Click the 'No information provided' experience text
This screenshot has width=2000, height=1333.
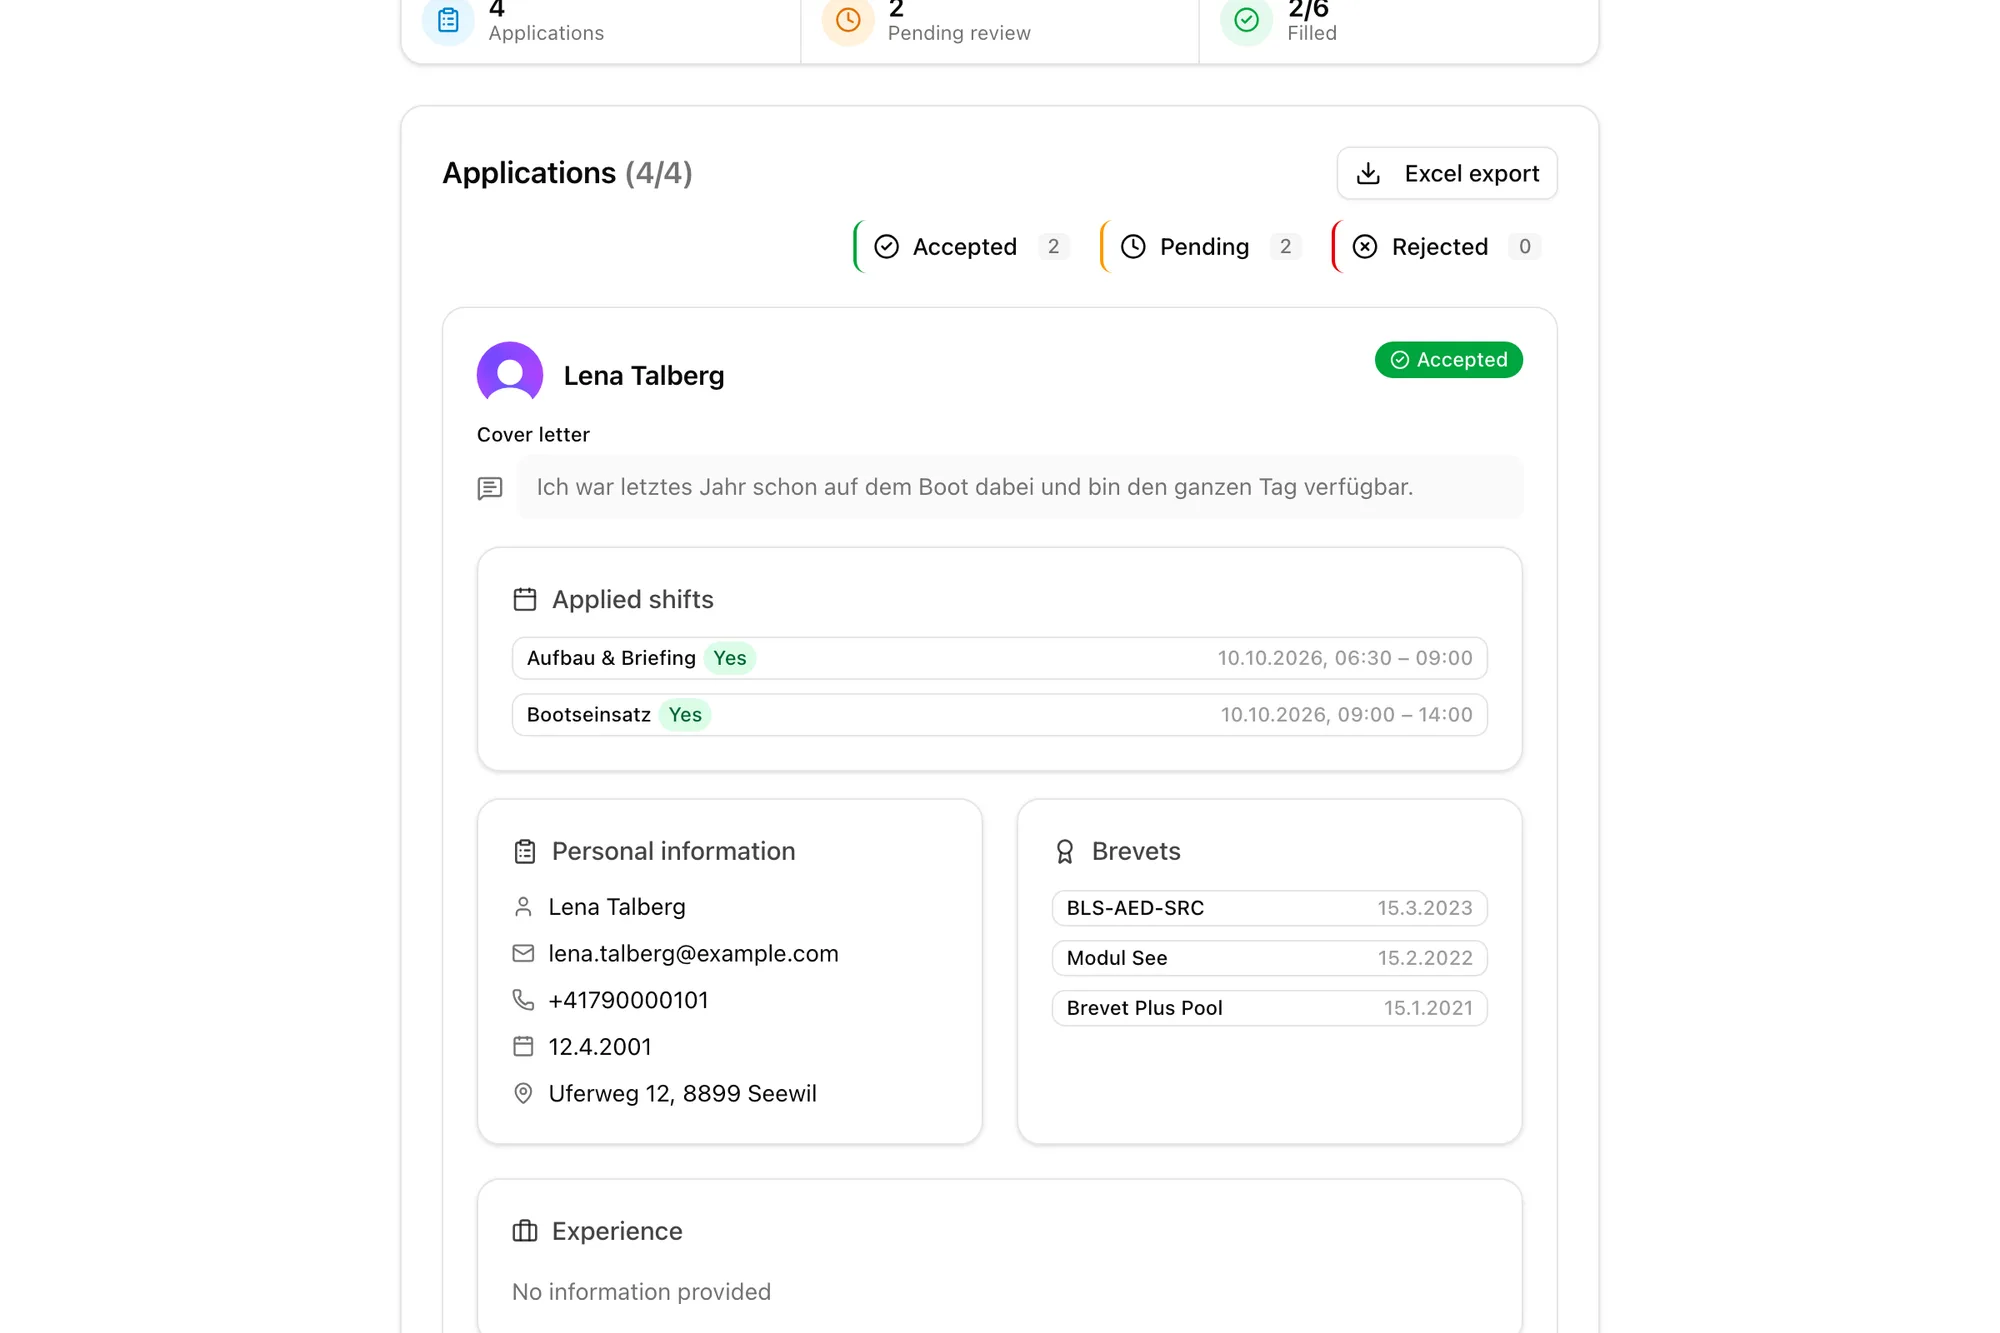click(641, 1292)
